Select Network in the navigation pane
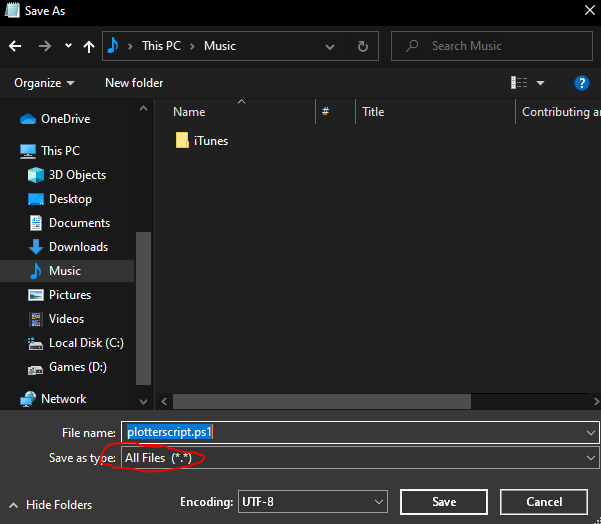 (63, 399)
